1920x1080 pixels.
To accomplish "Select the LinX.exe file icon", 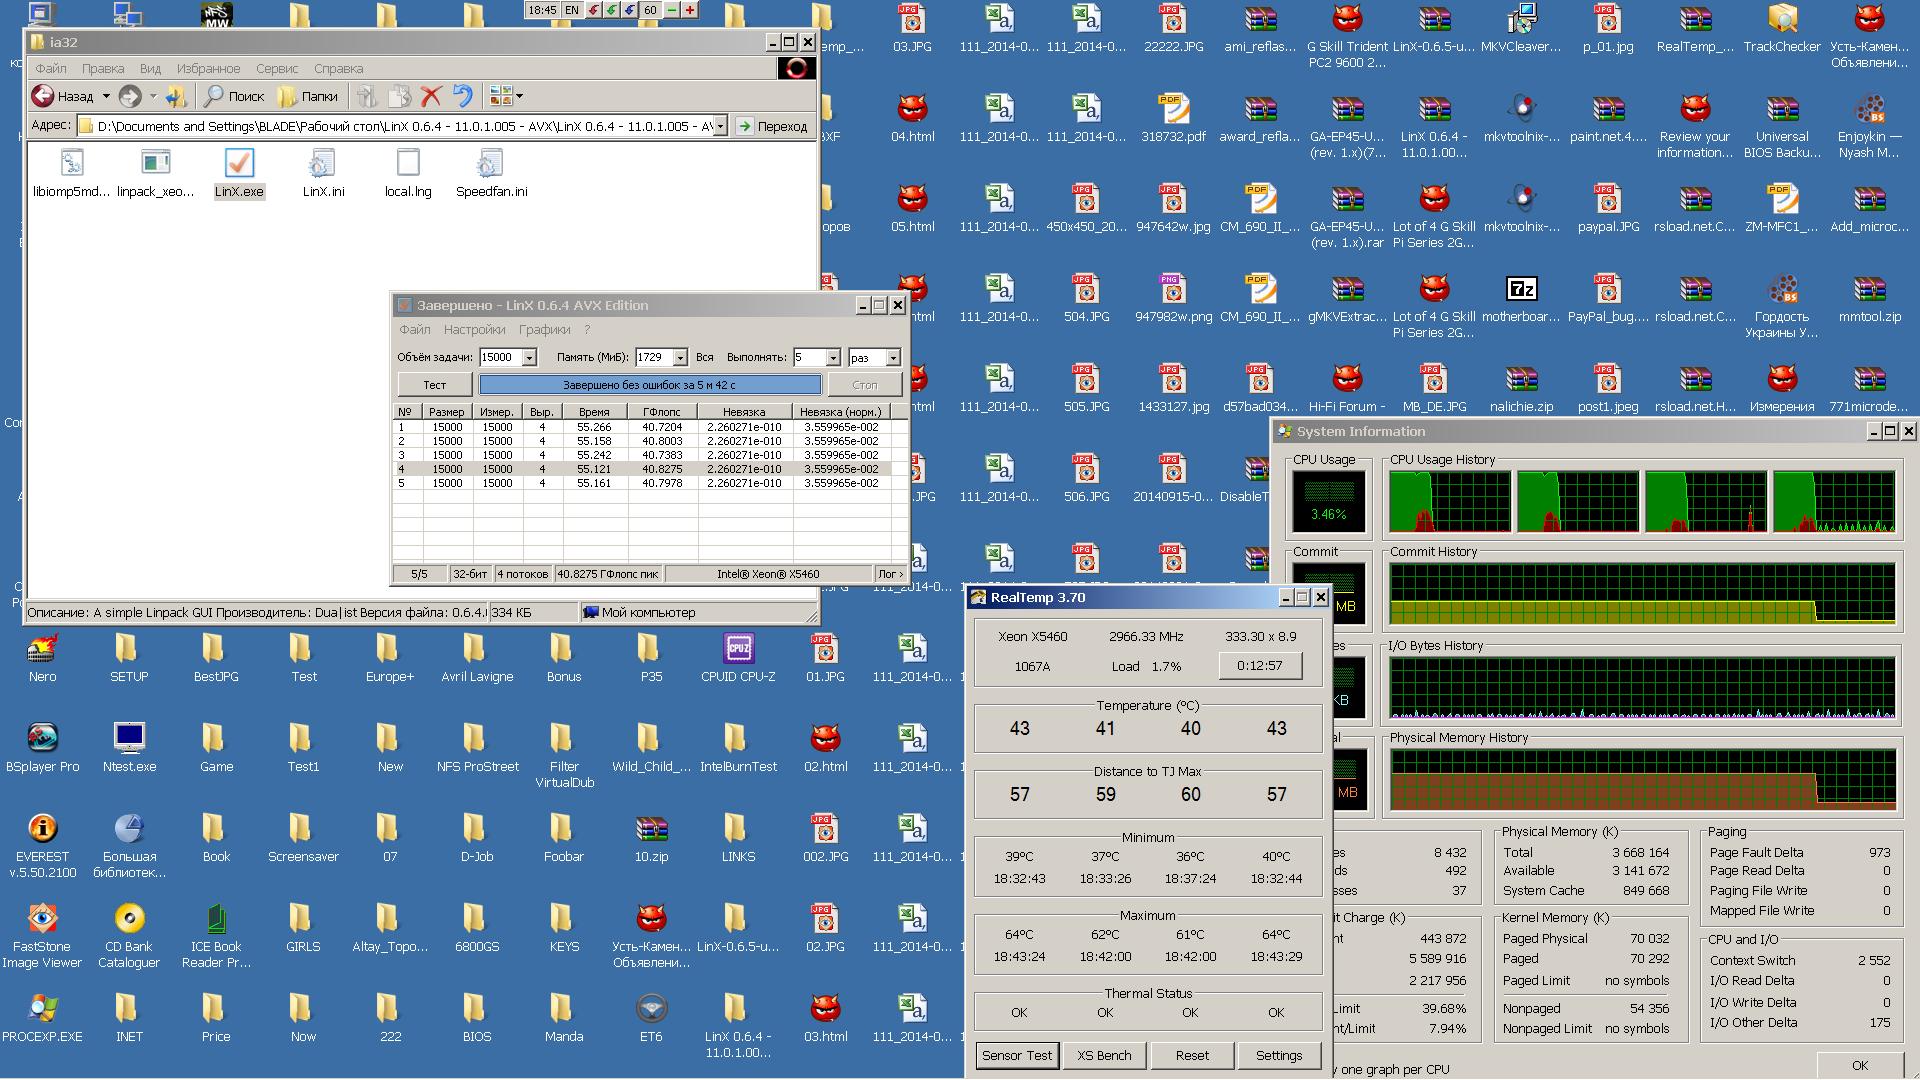I will tap(239, 164).
